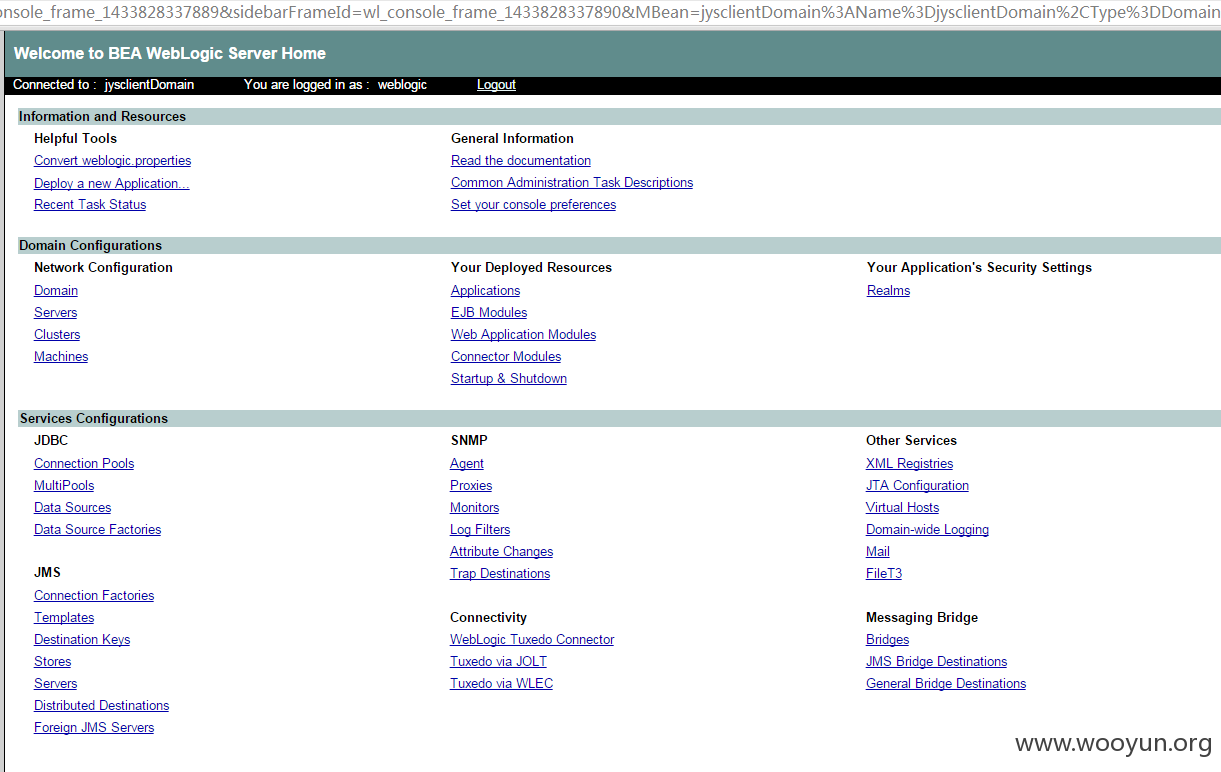Viewport: 1221px width, 772px height.
Task: Open General Bridge Destinations link
Action: click(x=946, y=684)
